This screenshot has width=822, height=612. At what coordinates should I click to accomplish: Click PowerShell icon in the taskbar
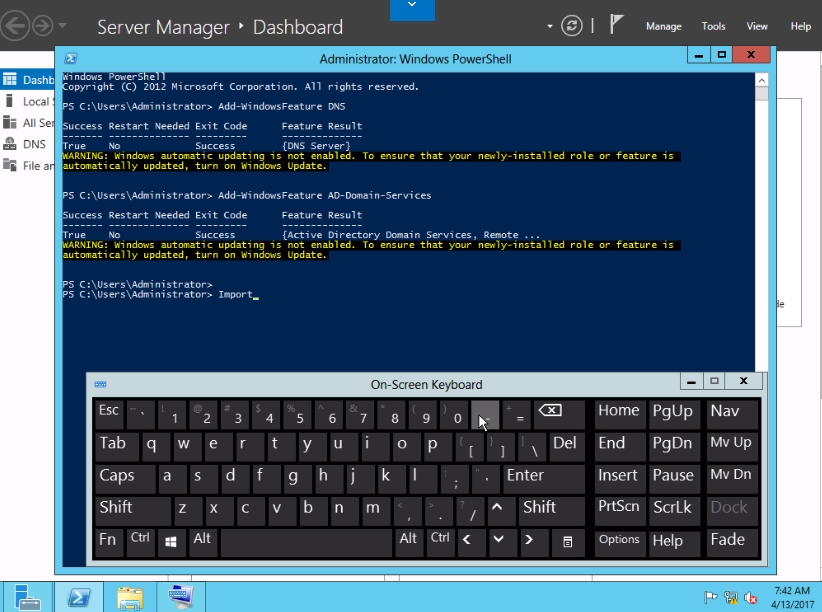79,597
